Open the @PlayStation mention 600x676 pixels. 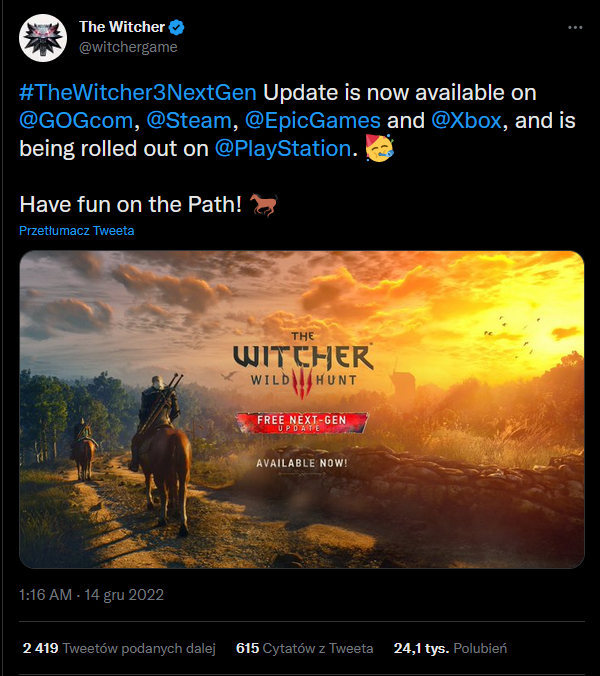(282, 149)
